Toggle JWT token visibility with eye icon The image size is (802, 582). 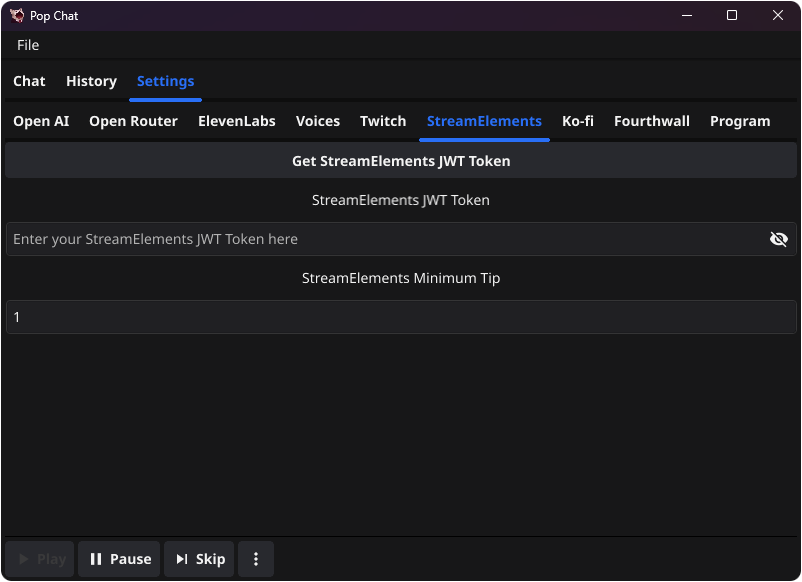click(x=779, y=239)
